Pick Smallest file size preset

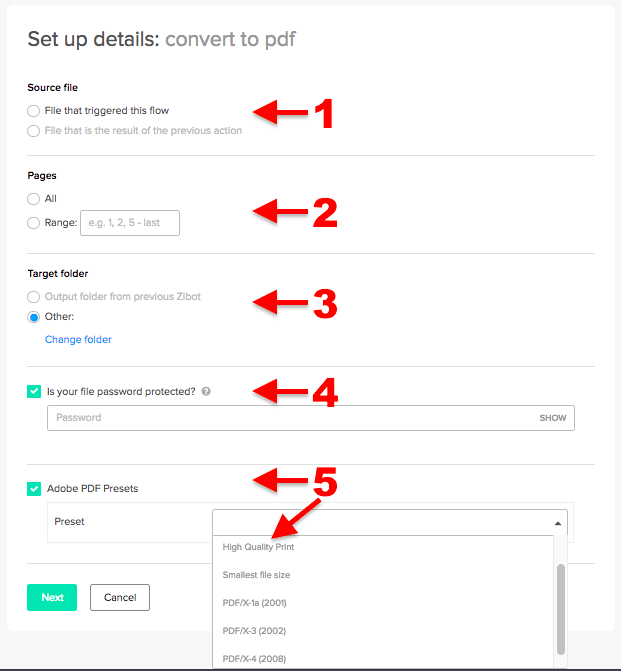coord(256,575)
